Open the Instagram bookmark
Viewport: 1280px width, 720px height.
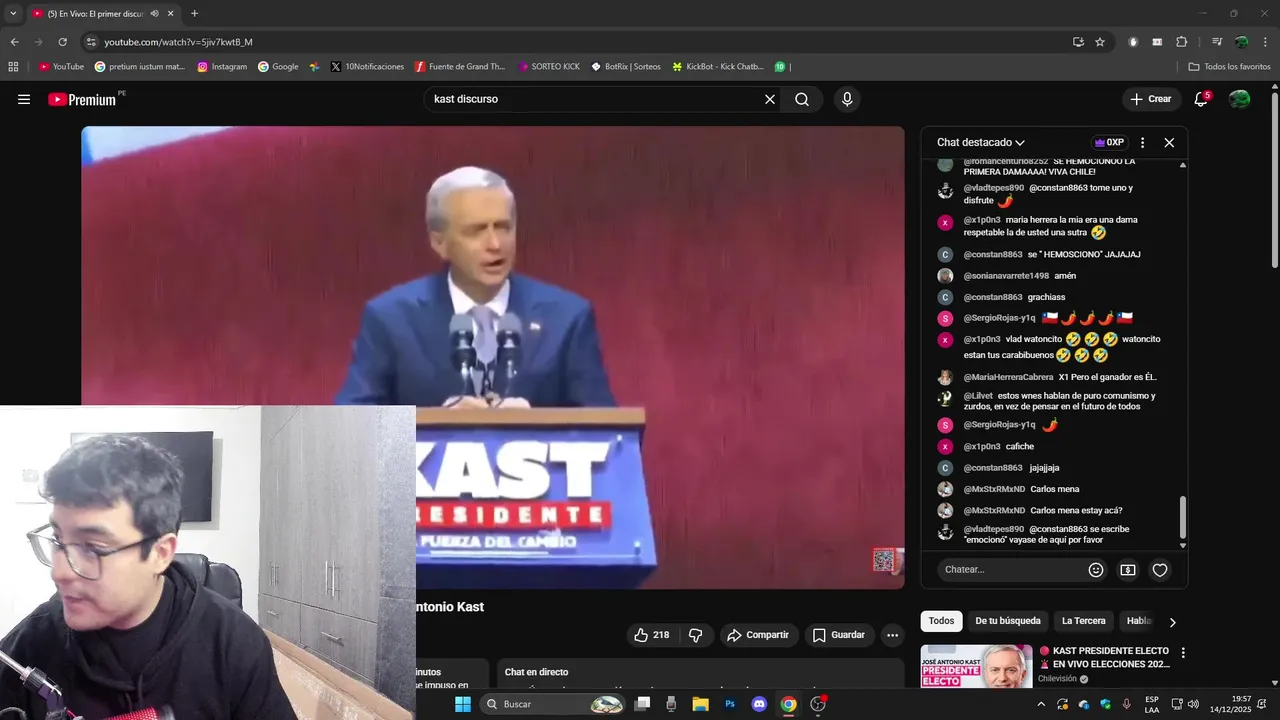point(222,67)
